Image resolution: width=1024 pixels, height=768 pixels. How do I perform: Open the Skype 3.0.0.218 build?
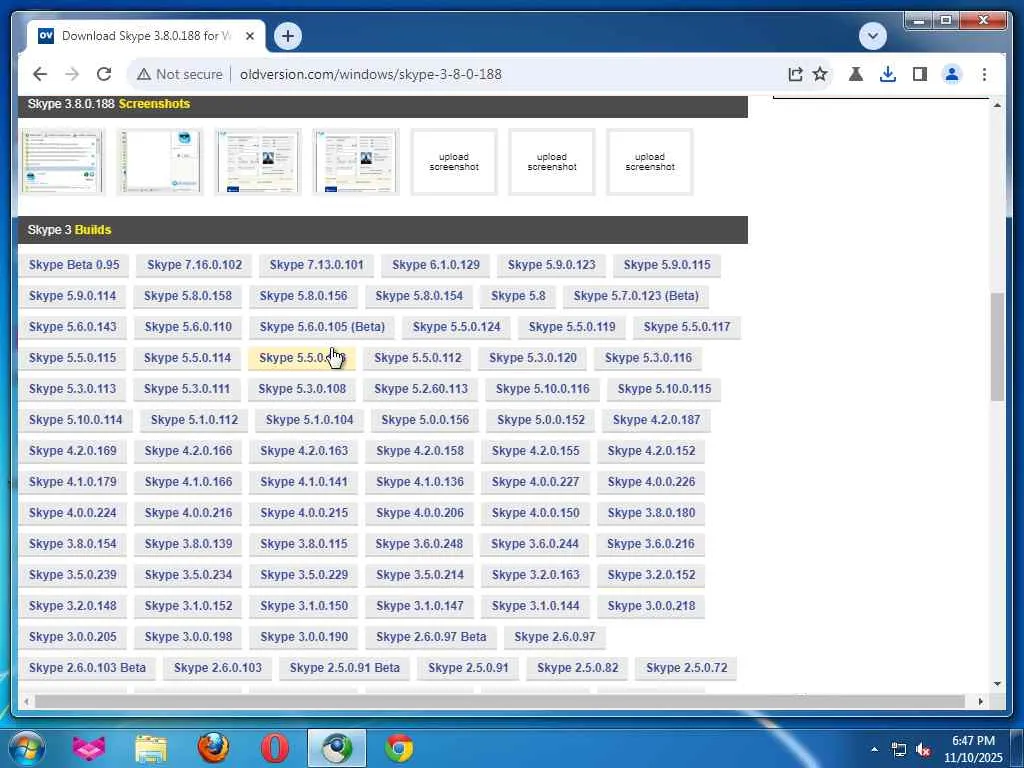tap(651, 606)
